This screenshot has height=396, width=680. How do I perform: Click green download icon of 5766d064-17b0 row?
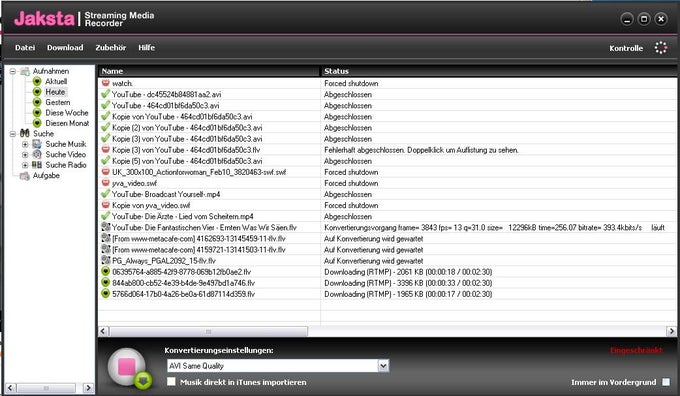pos(105,294)
